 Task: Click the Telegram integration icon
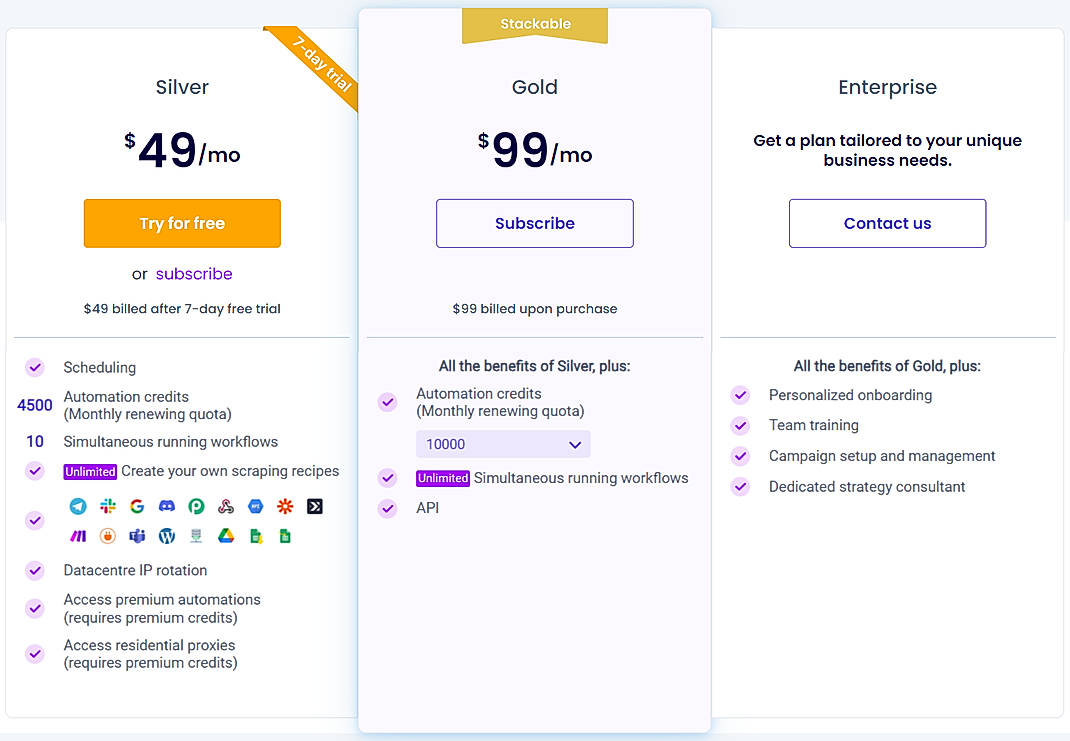click(78, 506)
